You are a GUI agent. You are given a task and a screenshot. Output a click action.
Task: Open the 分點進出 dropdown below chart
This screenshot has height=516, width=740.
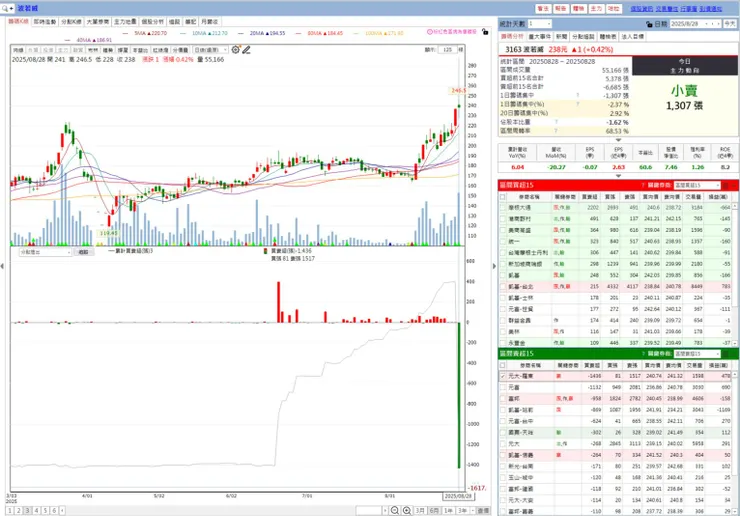click(x=45, y=252)
